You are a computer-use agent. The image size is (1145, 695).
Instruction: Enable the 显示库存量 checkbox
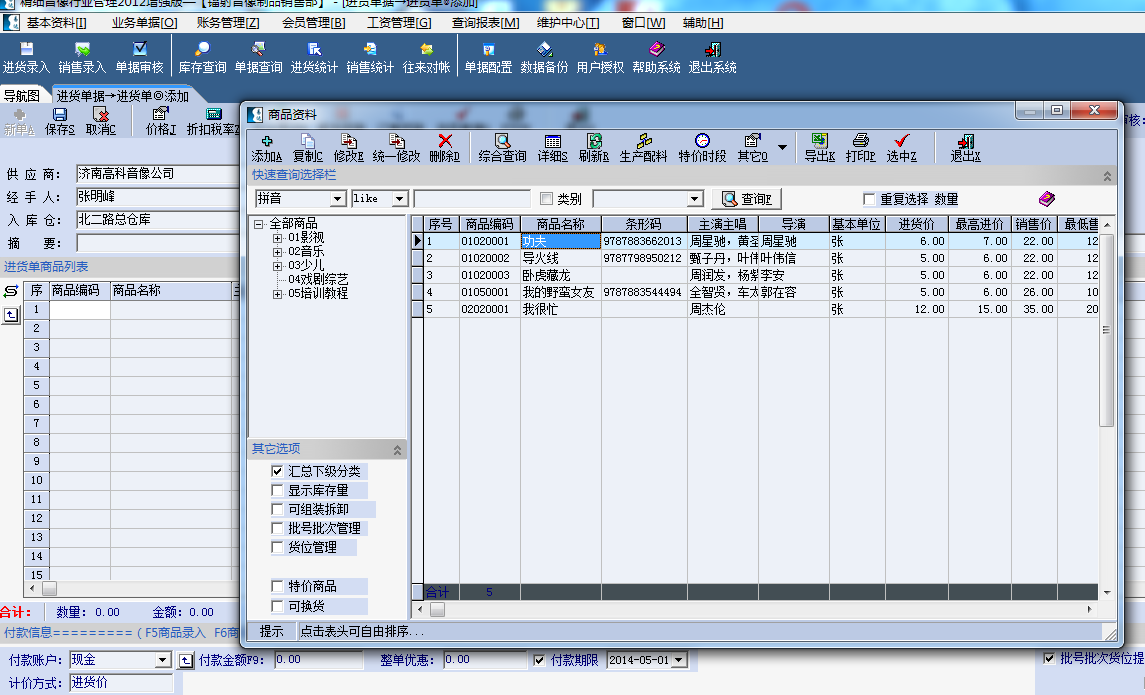click(x=278, y=491)
